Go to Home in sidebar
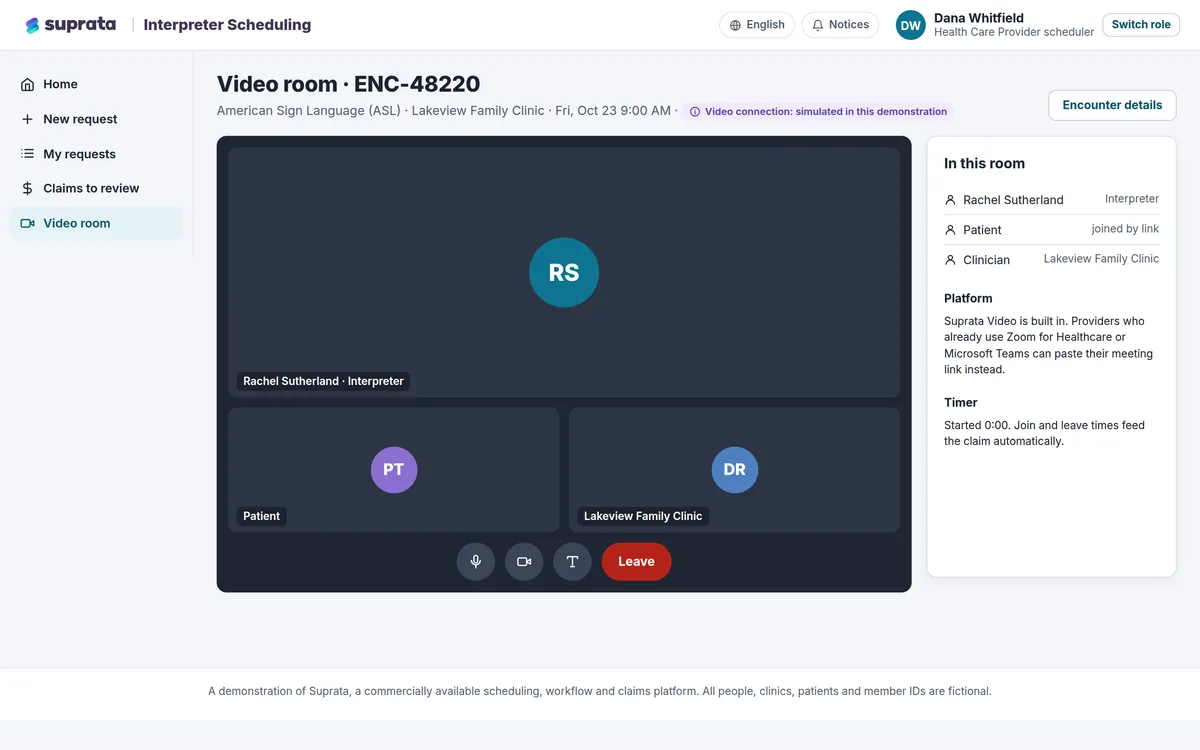The width and height of the screenshot is (1200, 750). [97, 85]
